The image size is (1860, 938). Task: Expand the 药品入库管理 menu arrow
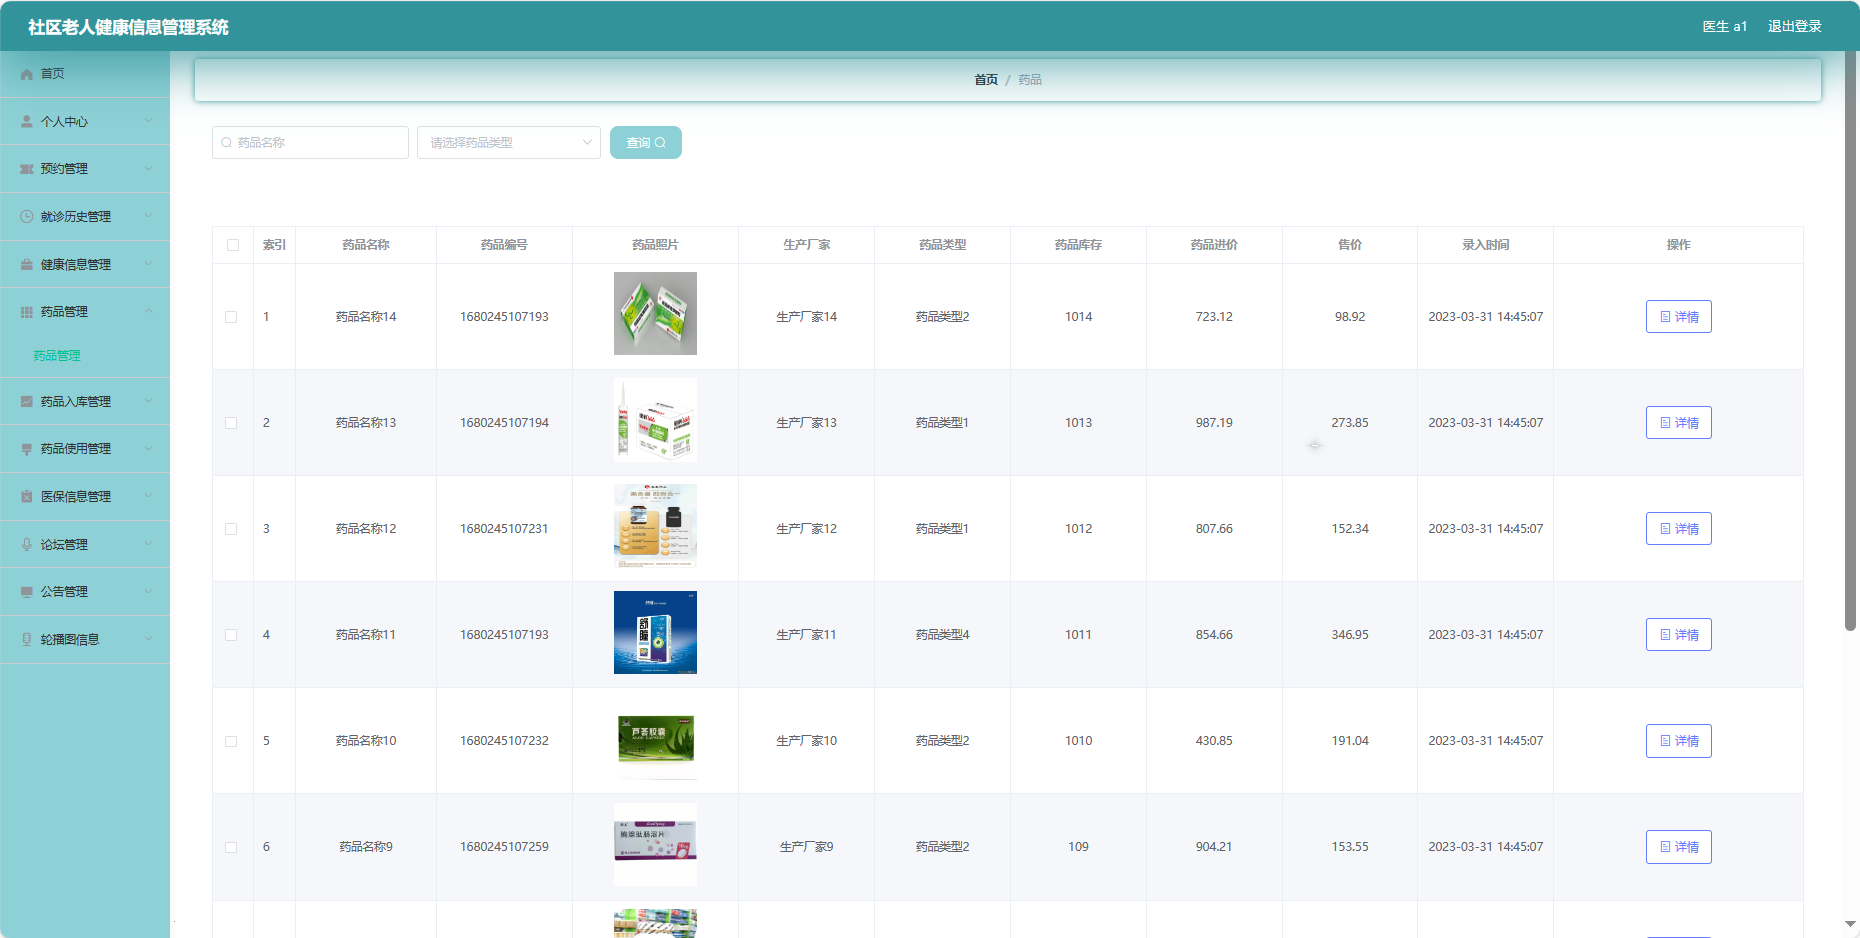pos(149,401)
